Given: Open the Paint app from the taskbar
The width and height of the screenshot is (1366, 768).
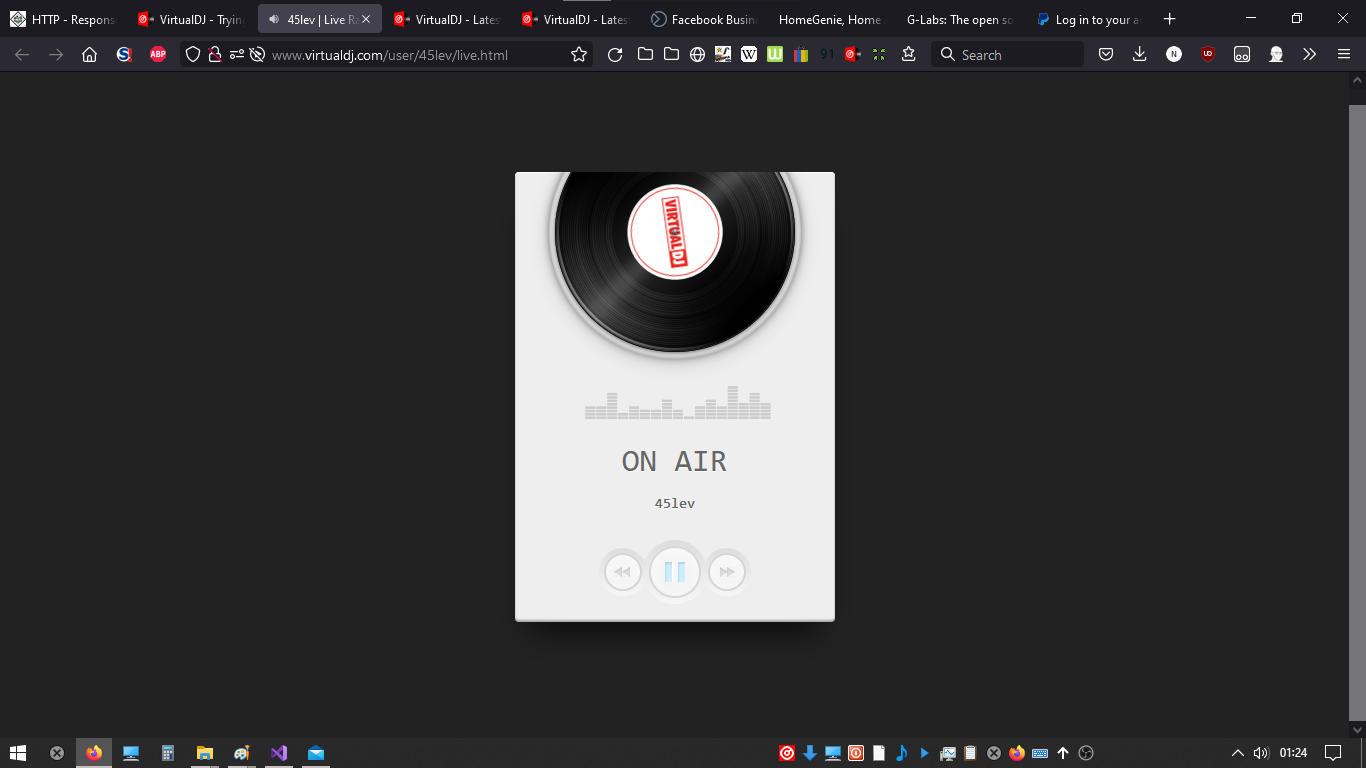Looking at the screenshot, I should (242, 753).
